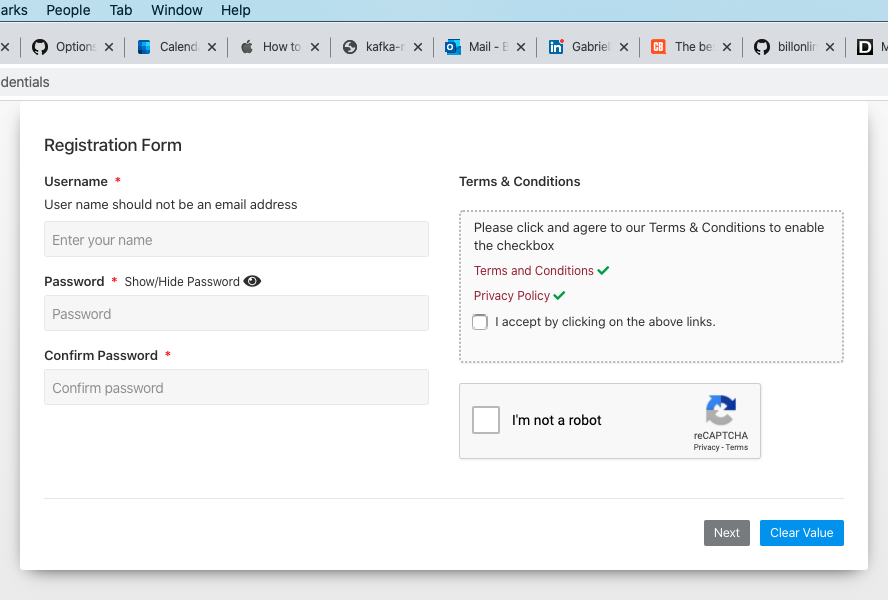Image resolution: width=888 pixels, height=600 pixels.
Task: Open the Terms and Conditions link
Action: [533, 271]
